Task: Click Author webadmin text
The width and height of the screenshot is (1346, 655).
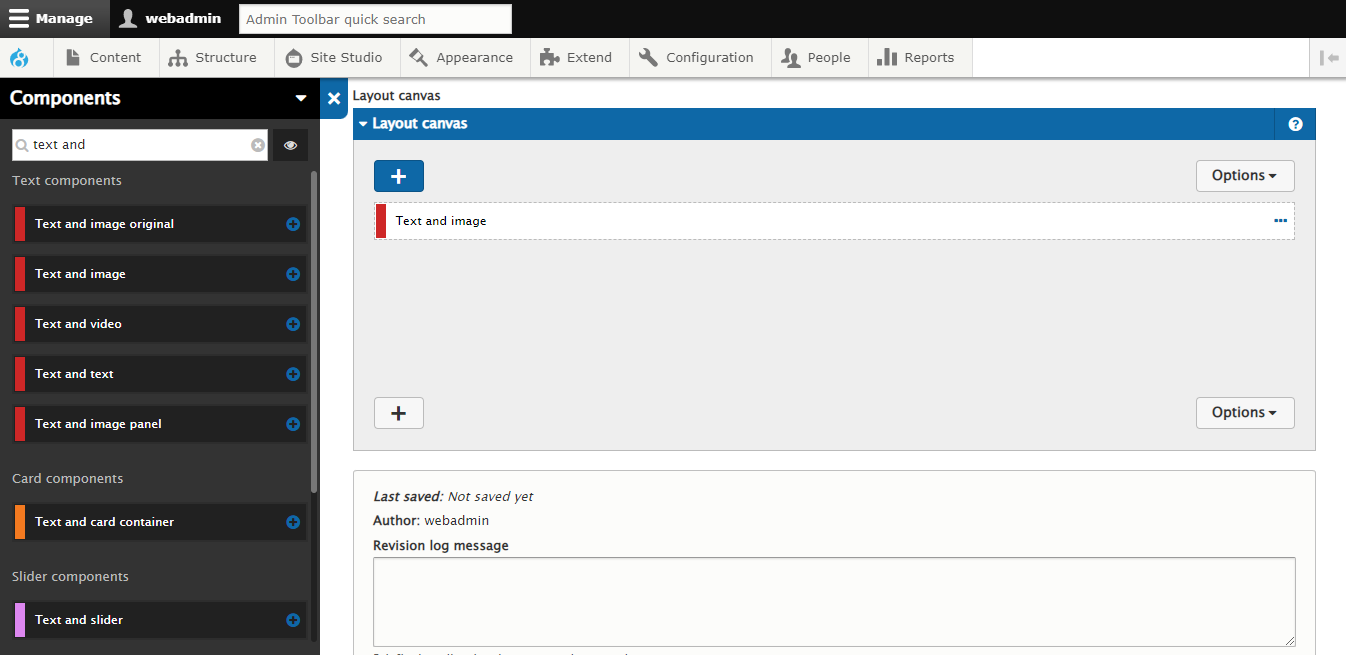Action: click(431, 521)
